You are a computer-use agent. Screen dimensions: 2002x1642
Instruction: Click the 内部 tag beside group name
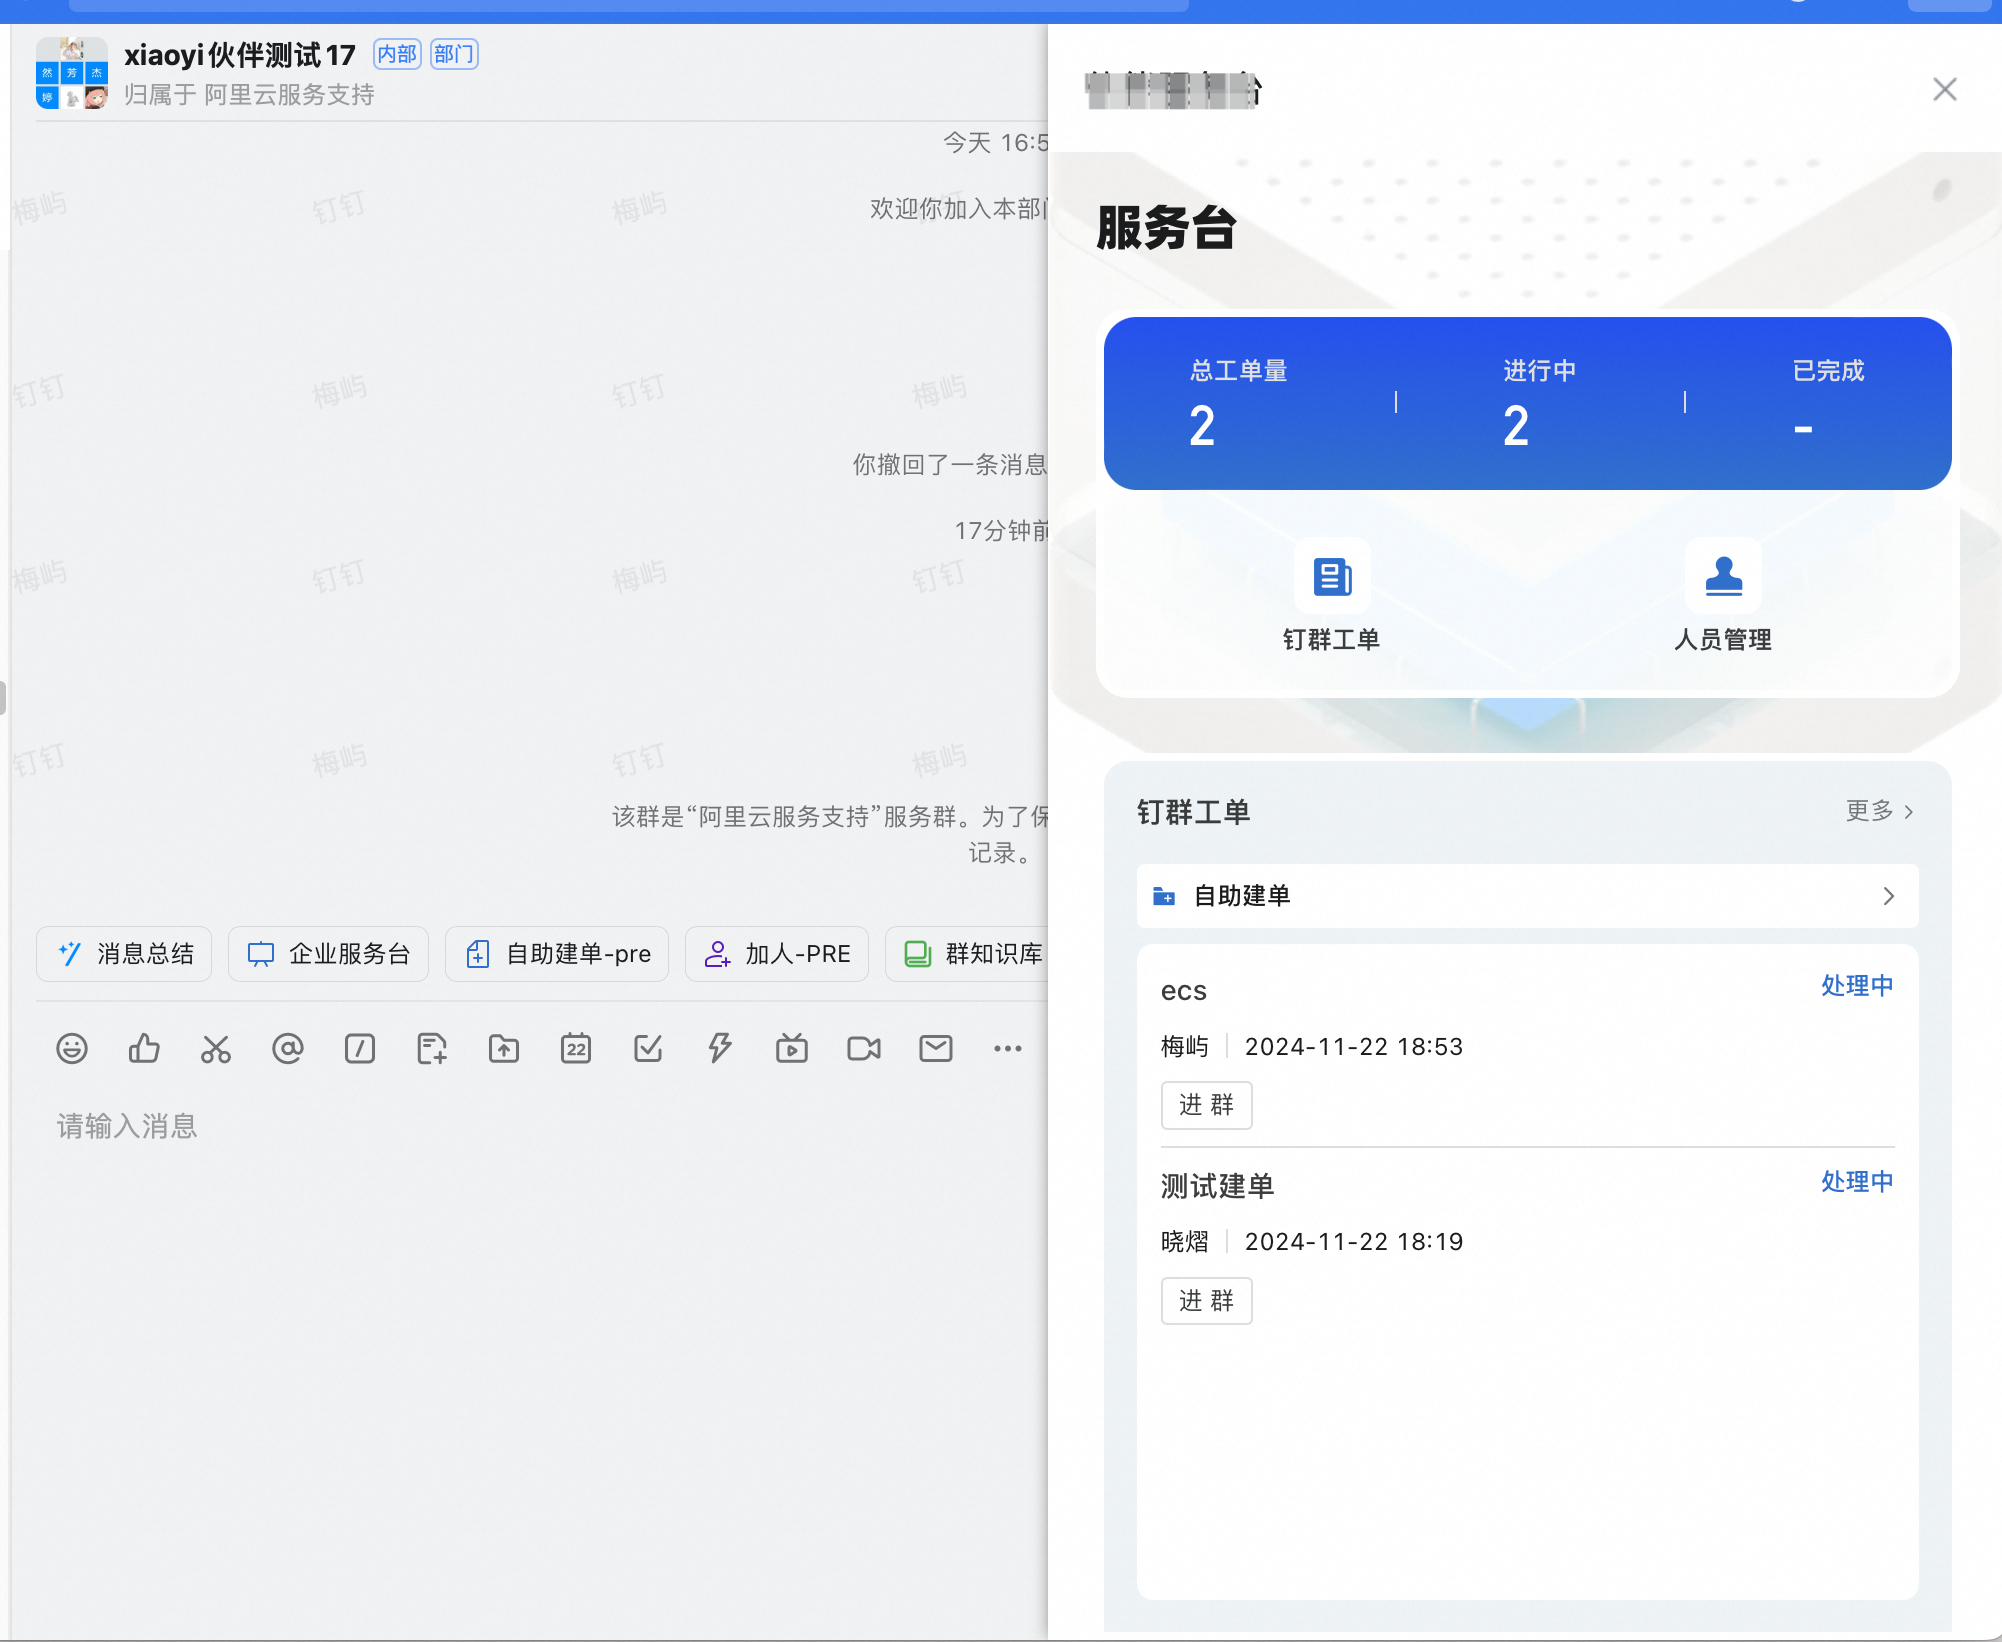[397, 54]
